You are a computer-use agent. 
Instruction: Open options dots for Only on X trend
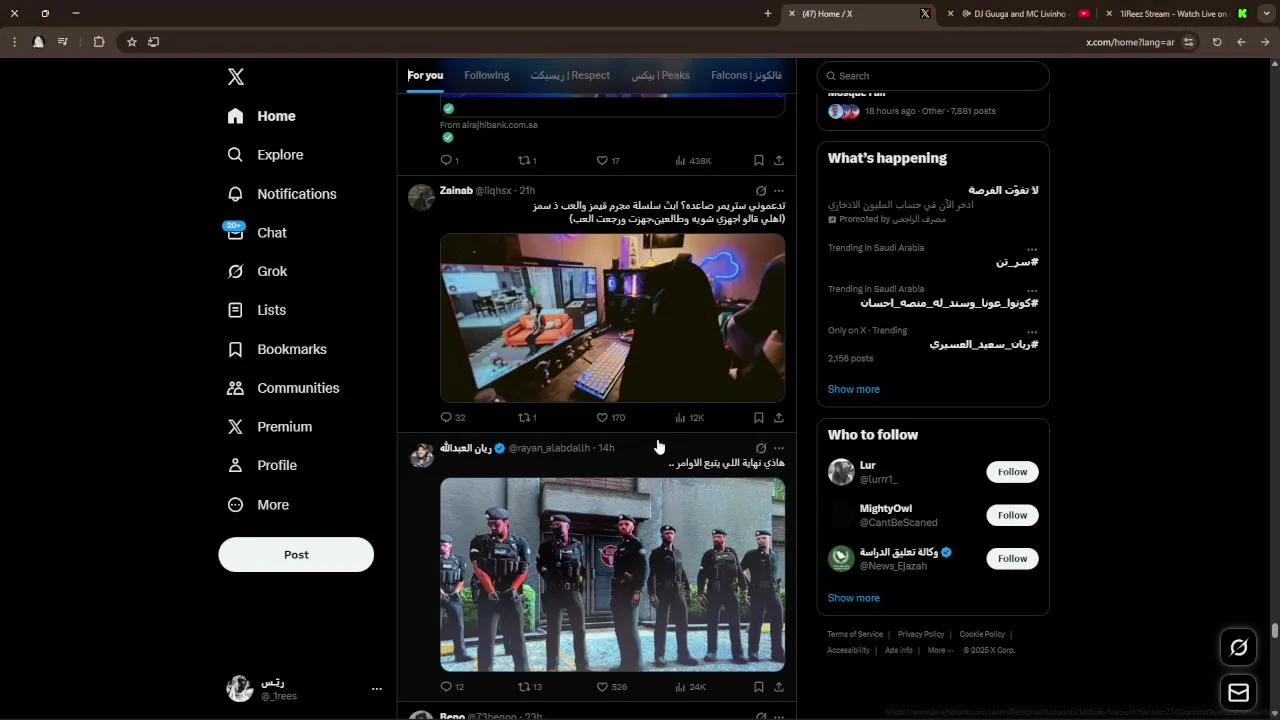point(1032,331)
